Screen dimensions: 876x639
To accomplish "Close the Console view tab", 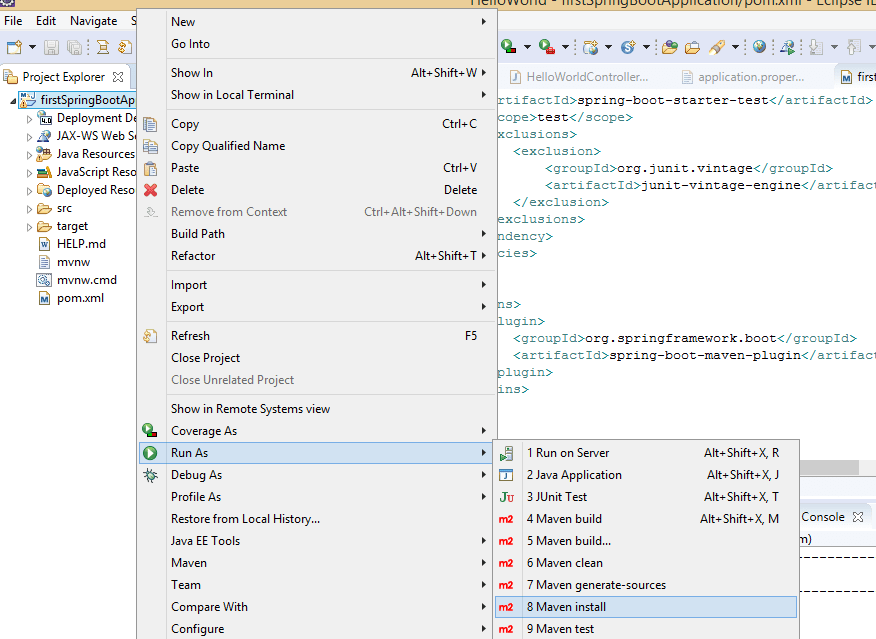I will click(x=858, y=517).
